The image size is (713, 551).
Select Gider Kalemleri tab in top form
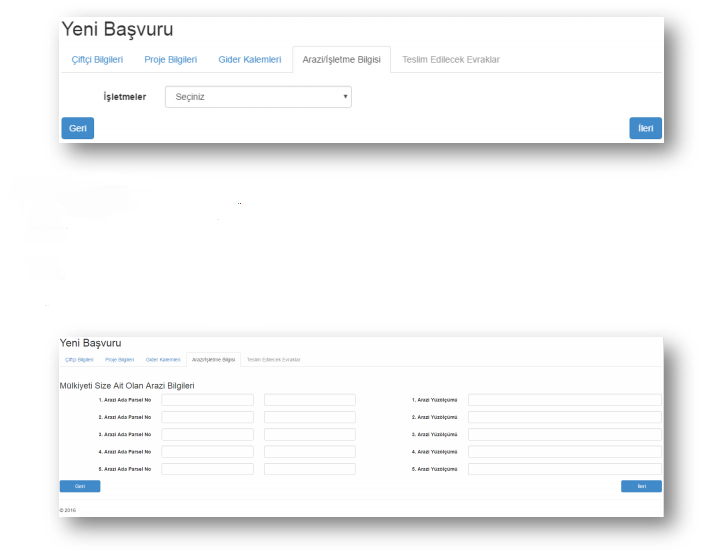pyautogui.click(x=249, y=60)
